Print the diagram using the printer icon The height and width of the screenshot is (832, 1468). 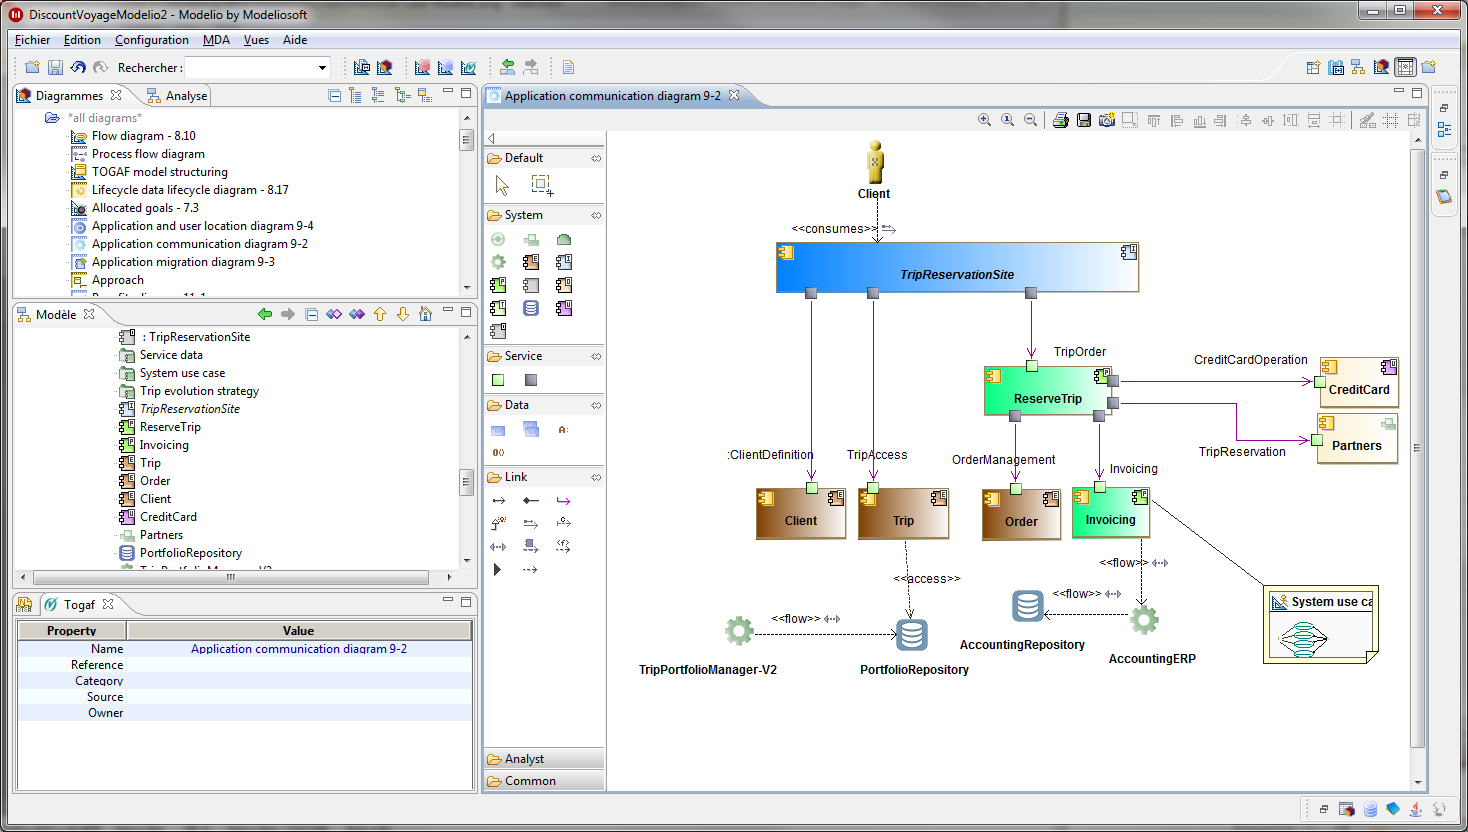[1061, 120]
